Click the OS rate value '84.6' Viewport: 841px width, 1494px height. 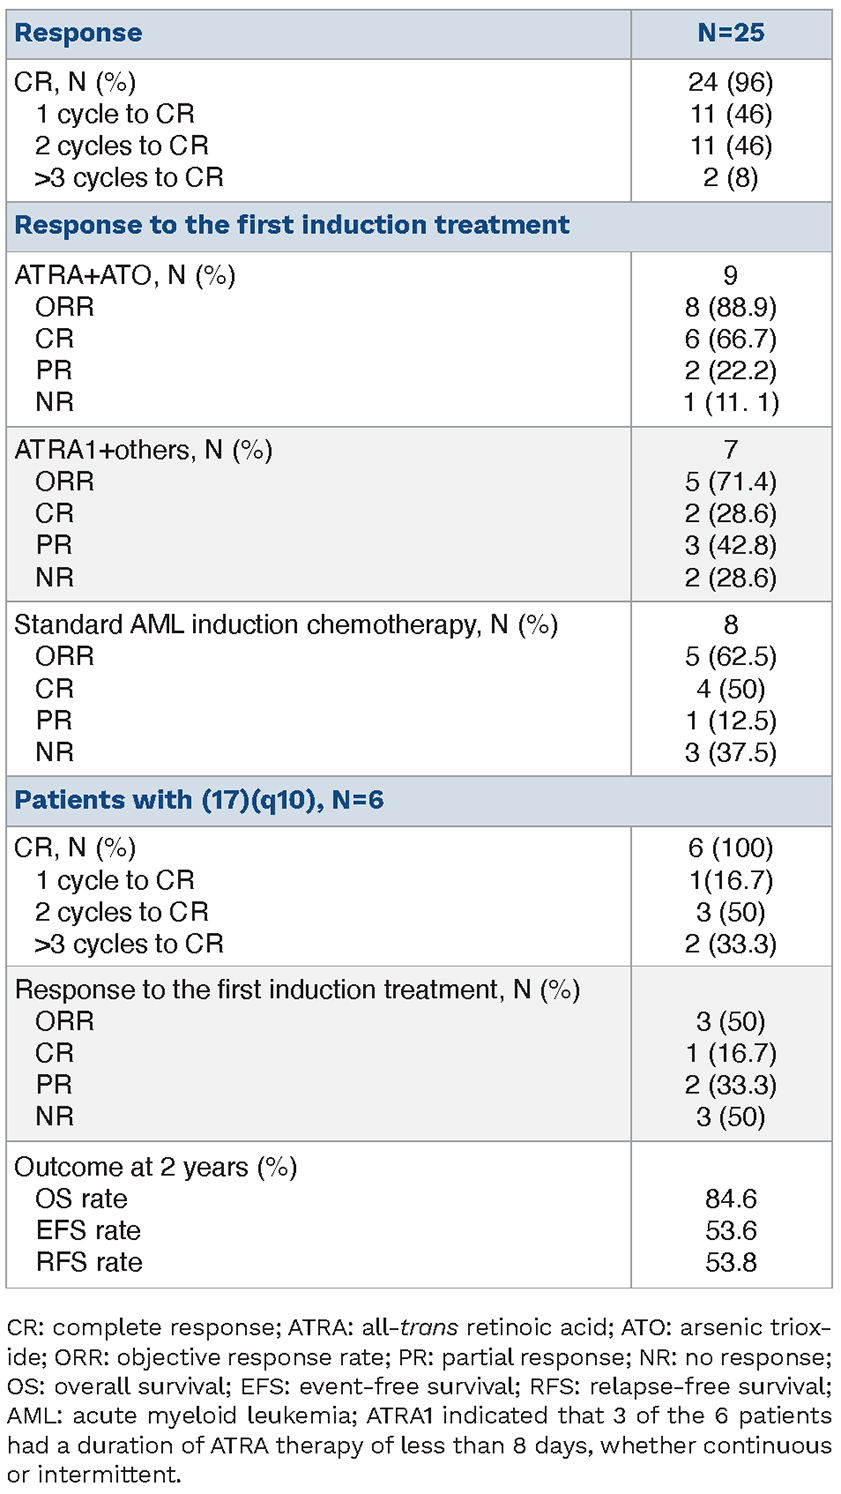[x=731, y=1199]
